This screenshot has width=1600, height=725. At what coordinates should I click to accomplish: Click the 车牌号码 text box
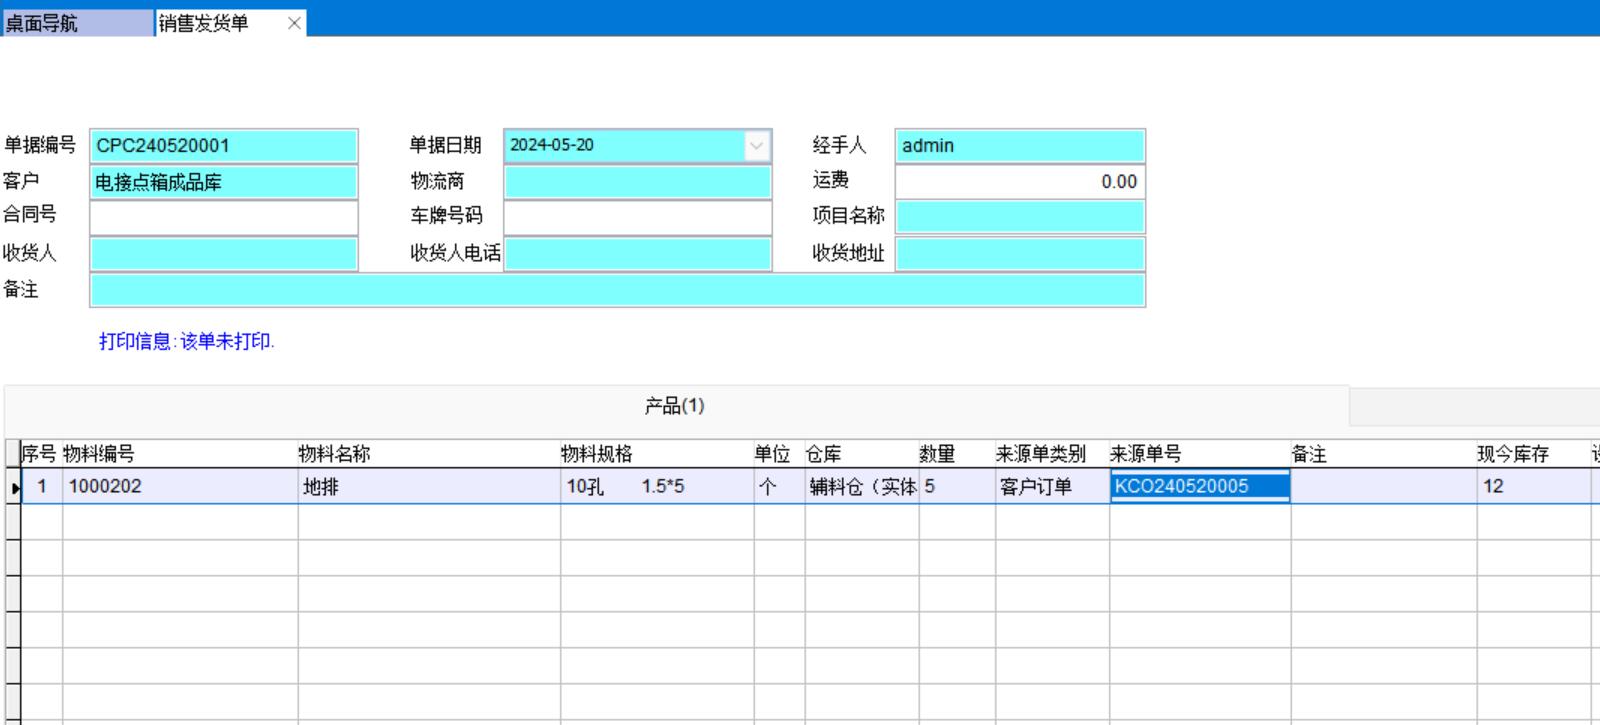[637, 217]
